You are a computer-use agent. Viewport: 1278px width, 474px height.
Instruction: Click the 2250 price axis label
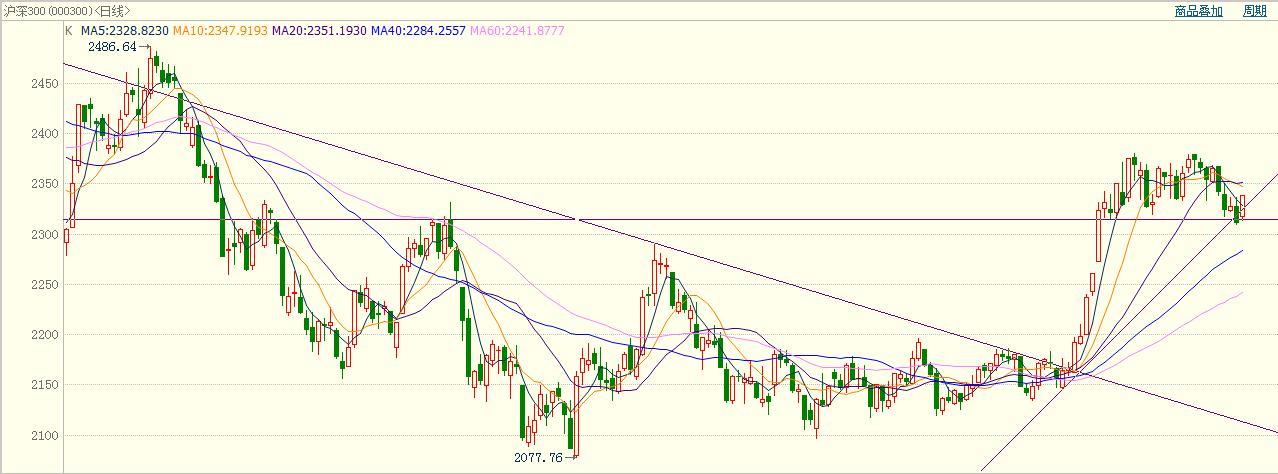[x=44, y=285]
